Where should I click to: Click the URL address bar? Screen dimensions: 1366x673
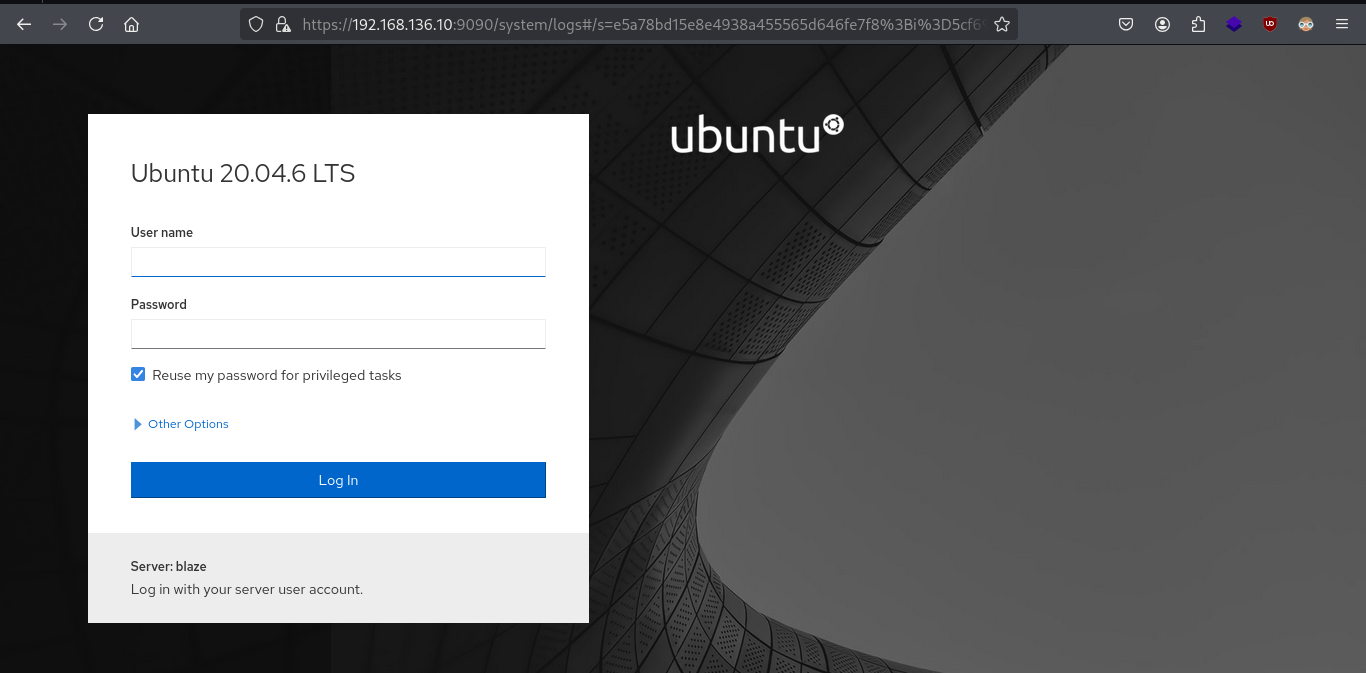point(640,24)
